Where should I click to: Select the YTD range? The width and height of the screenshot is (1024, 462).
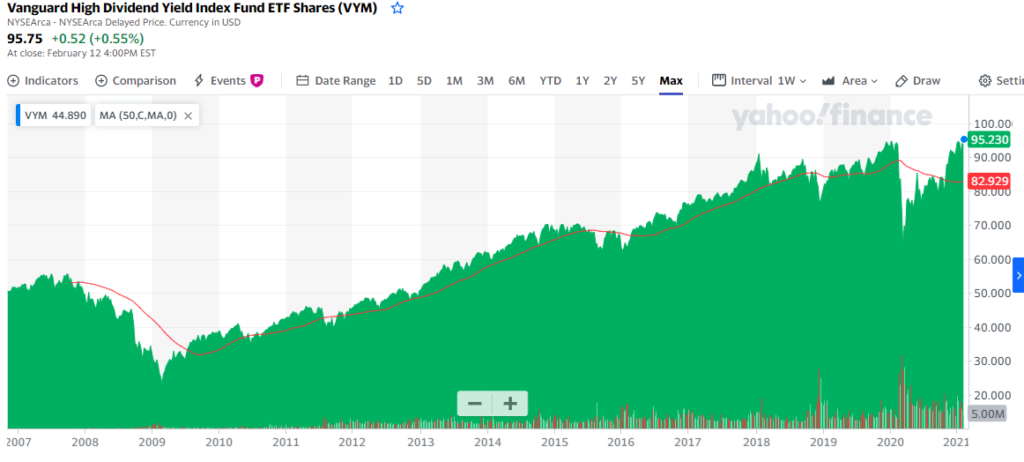pos(551,81)
